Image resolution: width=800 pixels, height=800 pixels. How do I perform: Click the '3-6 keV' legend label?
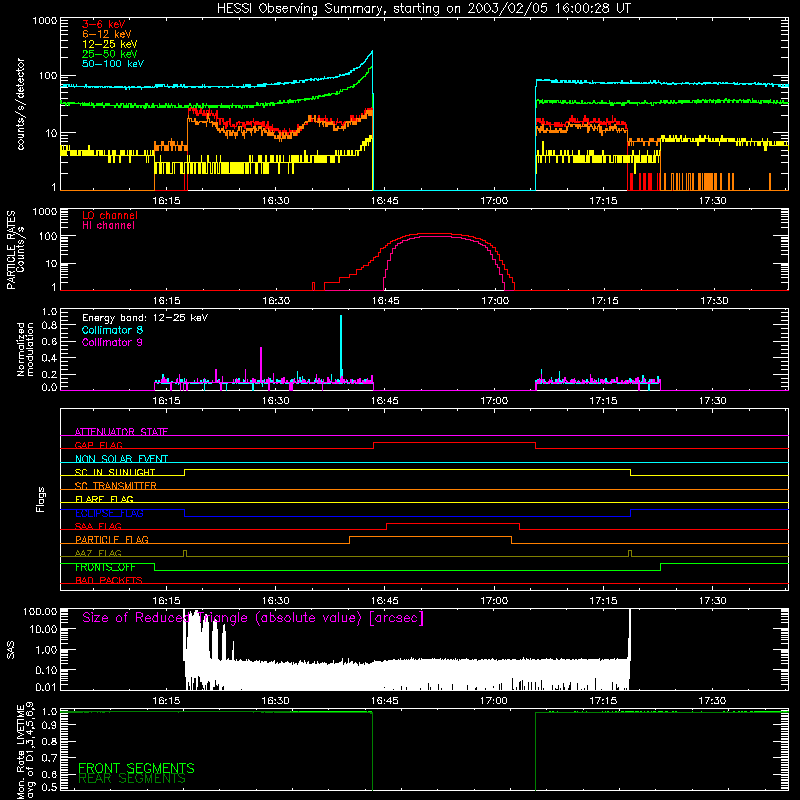pos(103,24)
